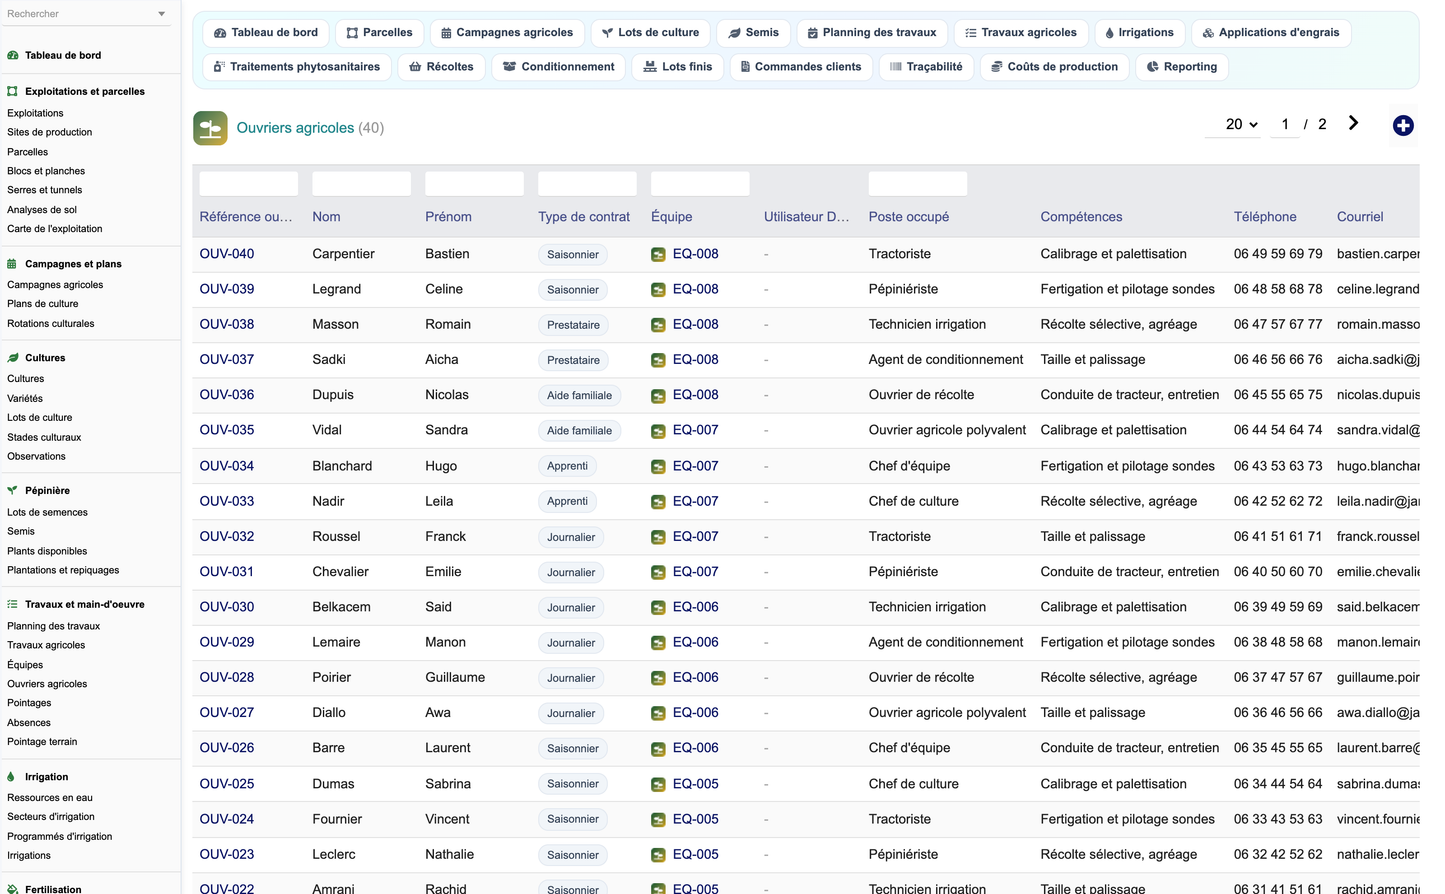Screen dimensions: 1445x894
Task: Click the Irrigation droplet section icon
Action: click(x=11, y=777)
